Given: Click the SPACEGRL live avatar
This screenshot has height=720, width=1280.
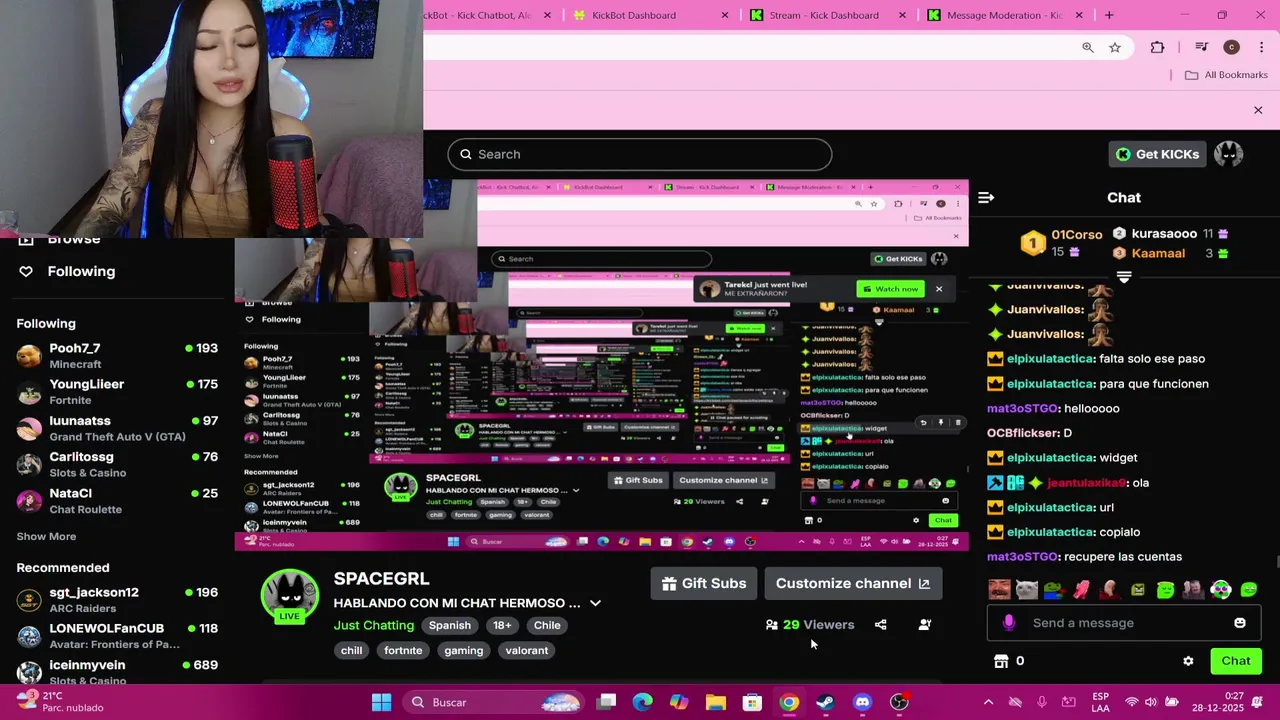Looking at the screenshot, I should click(290, 598).
